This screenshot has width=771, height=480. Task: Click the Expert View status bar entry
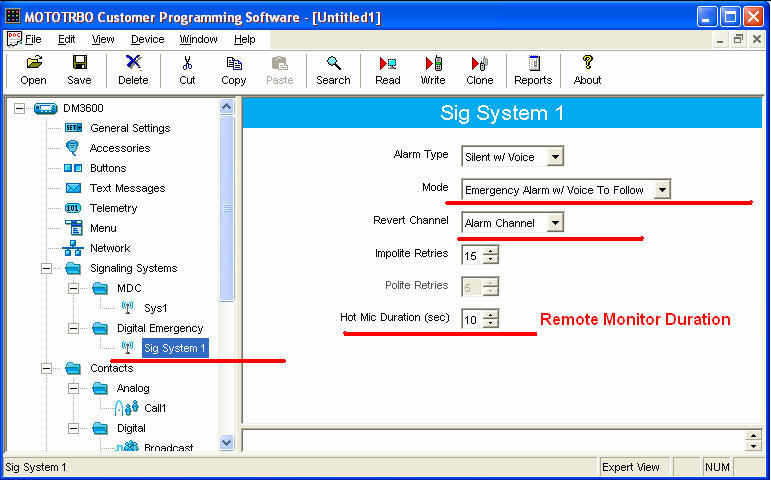pyautogui.click(x=630, y=467)
